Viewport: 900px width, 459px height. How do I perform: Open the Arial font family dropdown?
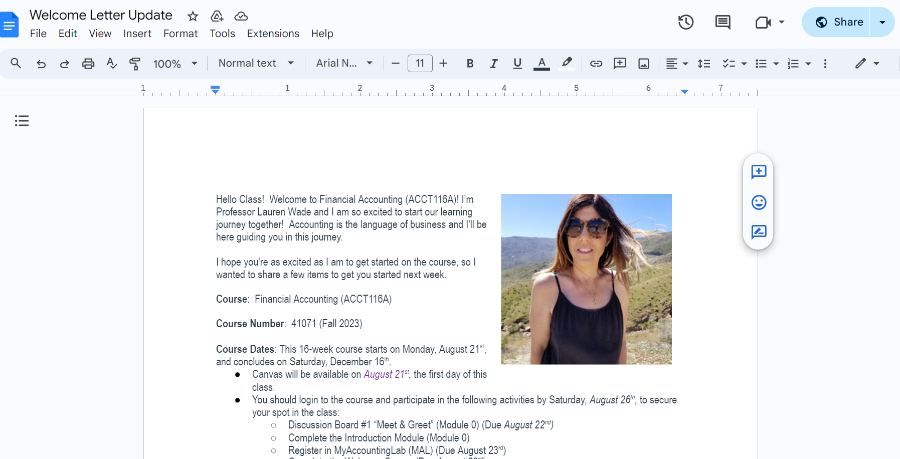click(344, 63)
